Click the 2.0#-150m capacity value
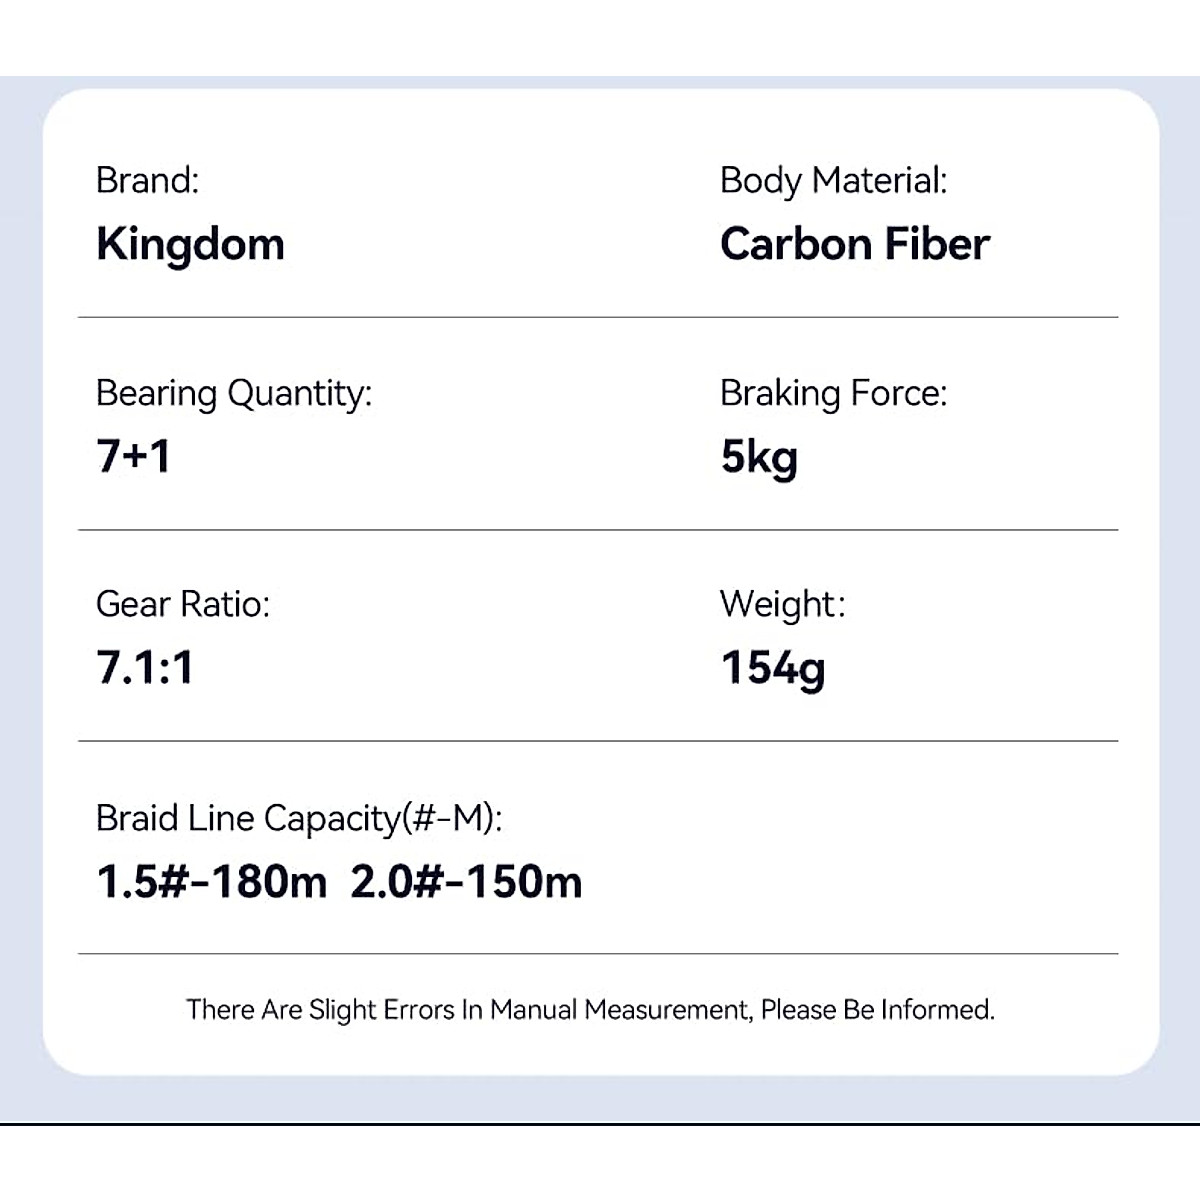1200x1200 pixels. [466, 882]
